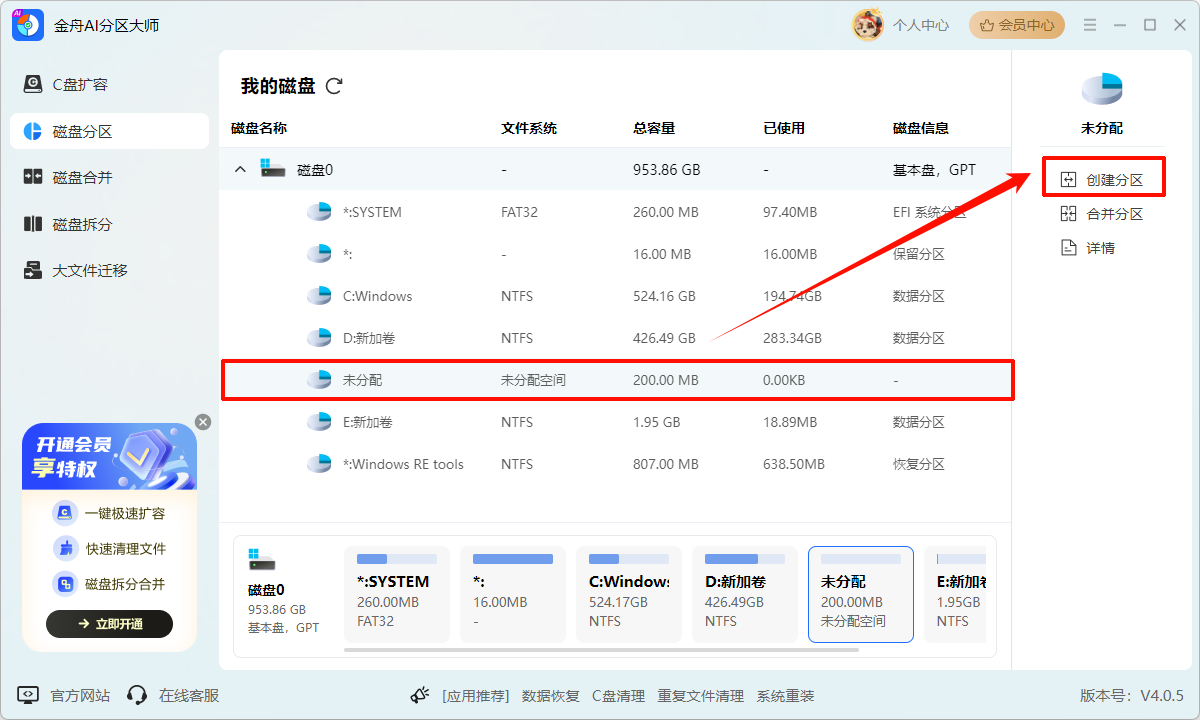Select C盘扩容 in the sidebar

click(83, 84)
